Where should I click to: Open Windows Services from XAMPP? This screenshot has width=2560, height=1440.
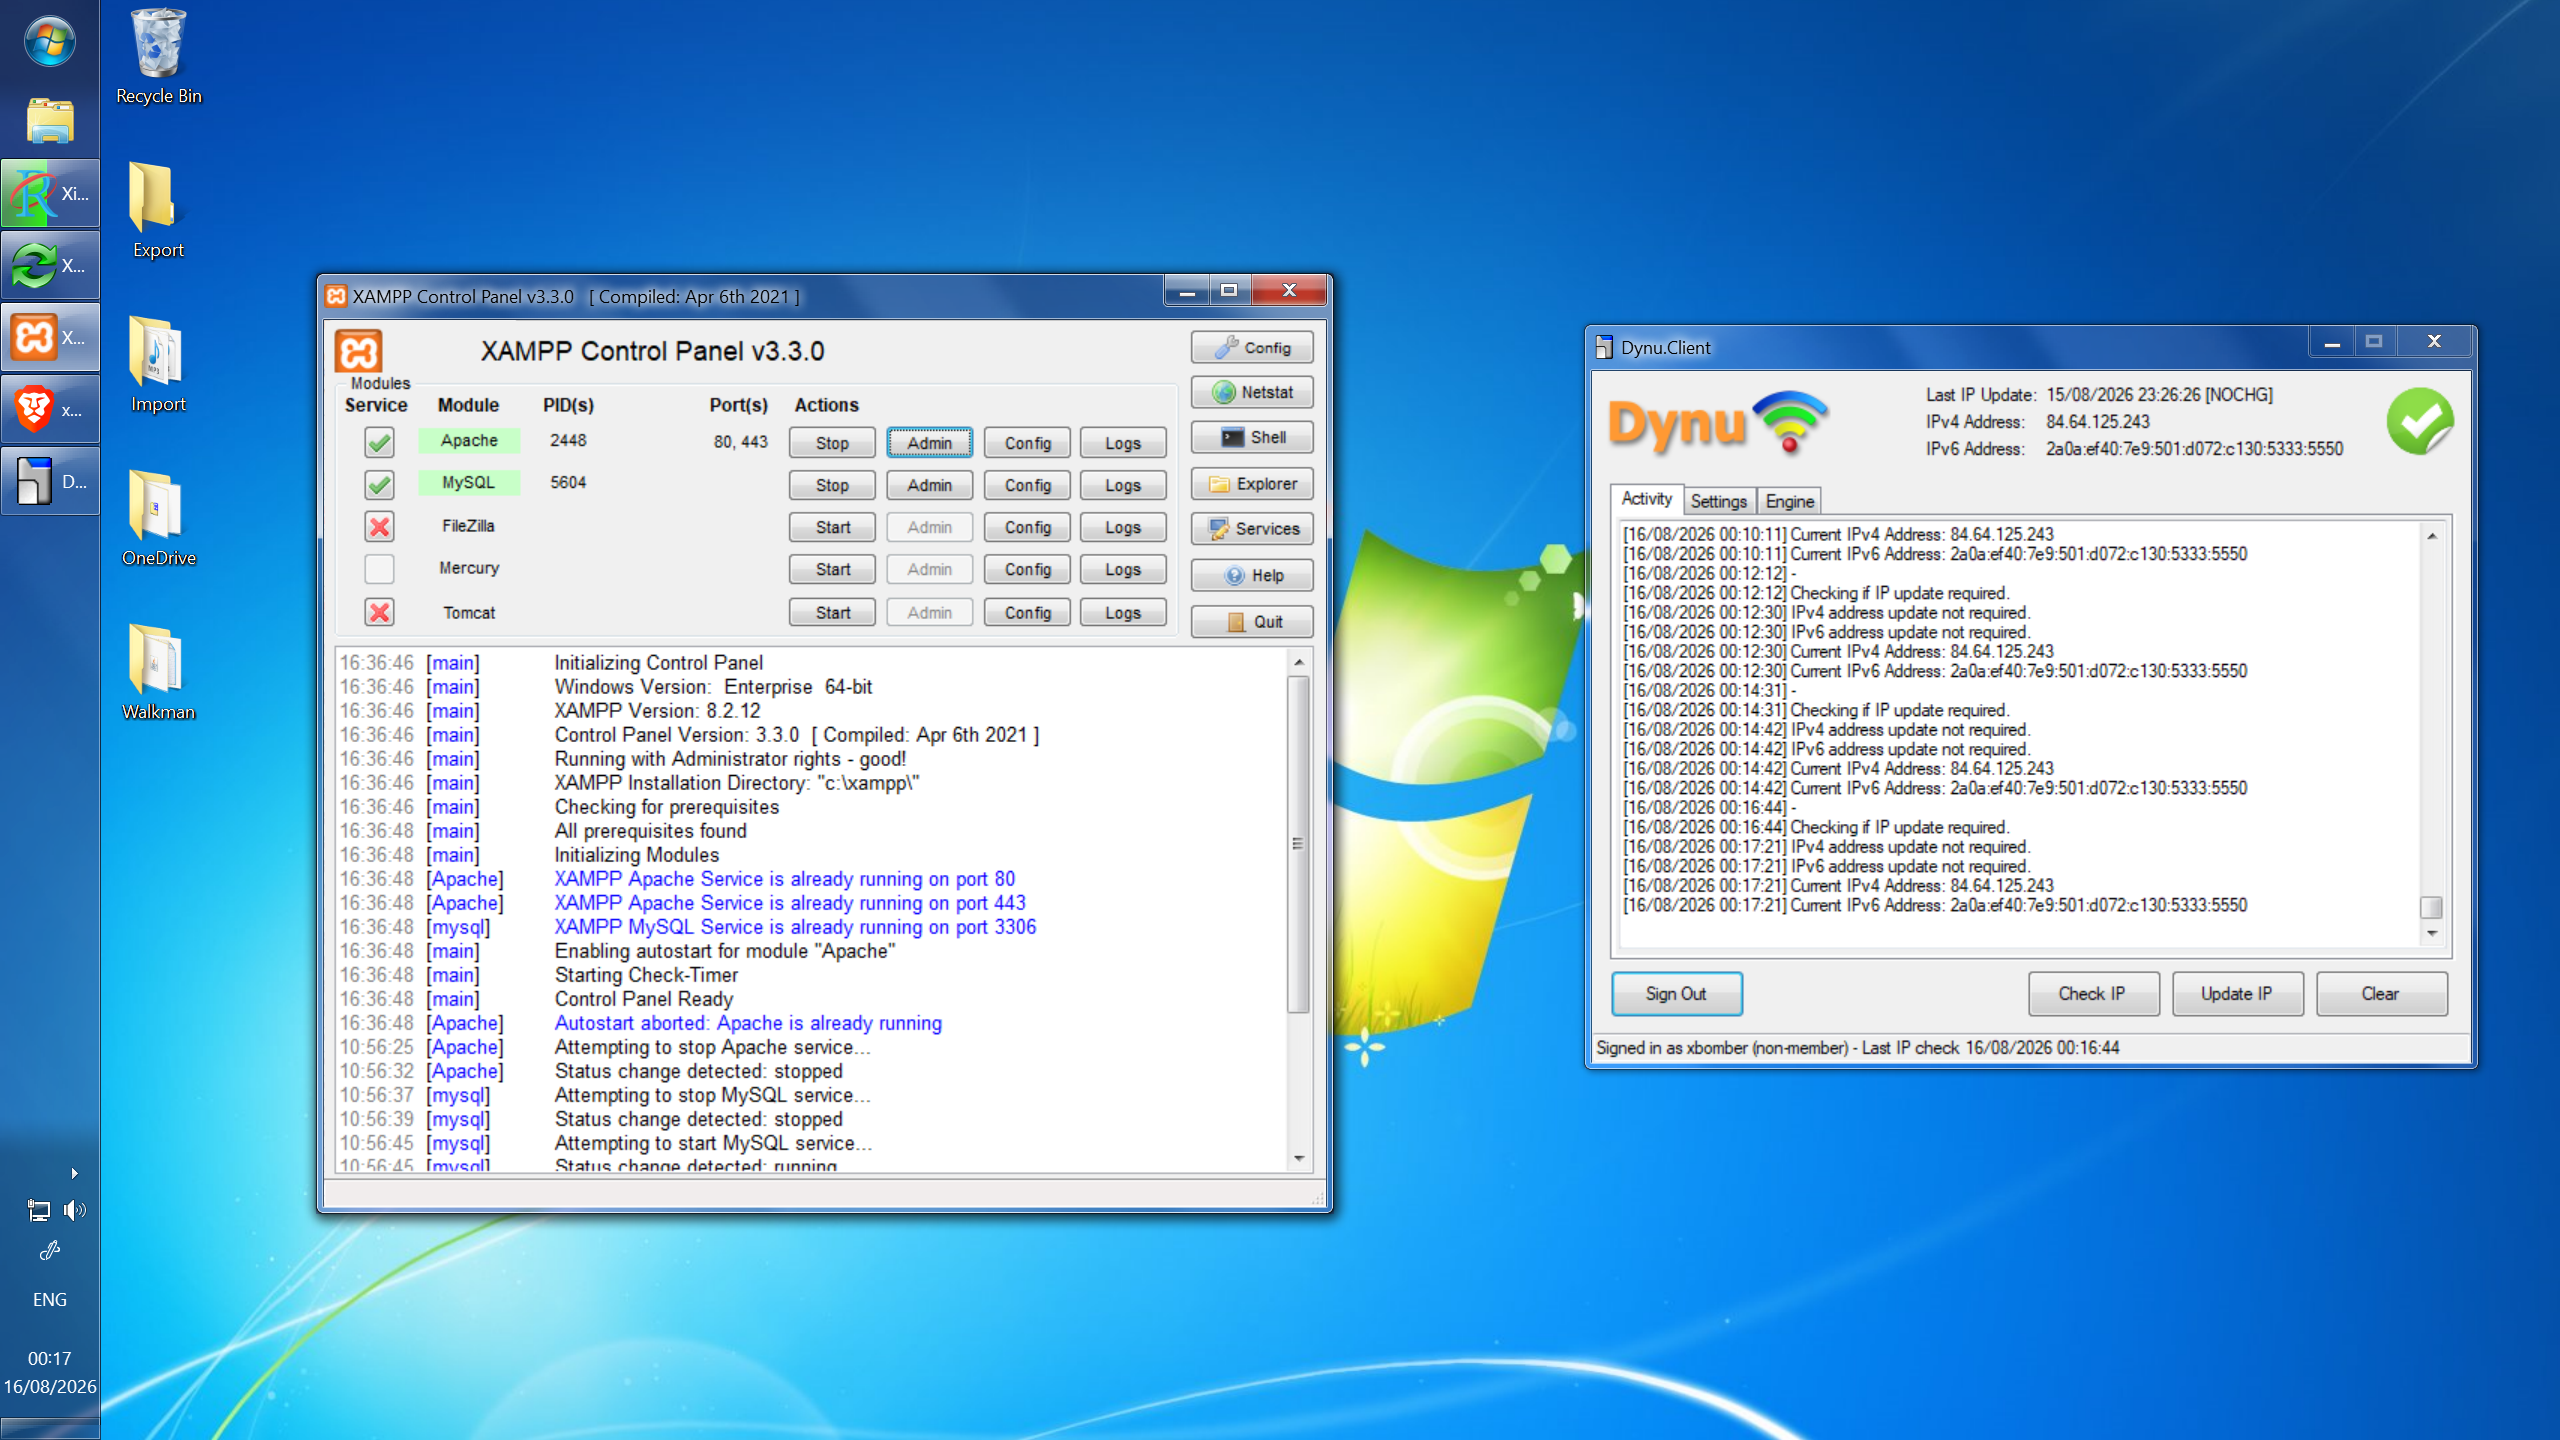[x=1252, y=529]
